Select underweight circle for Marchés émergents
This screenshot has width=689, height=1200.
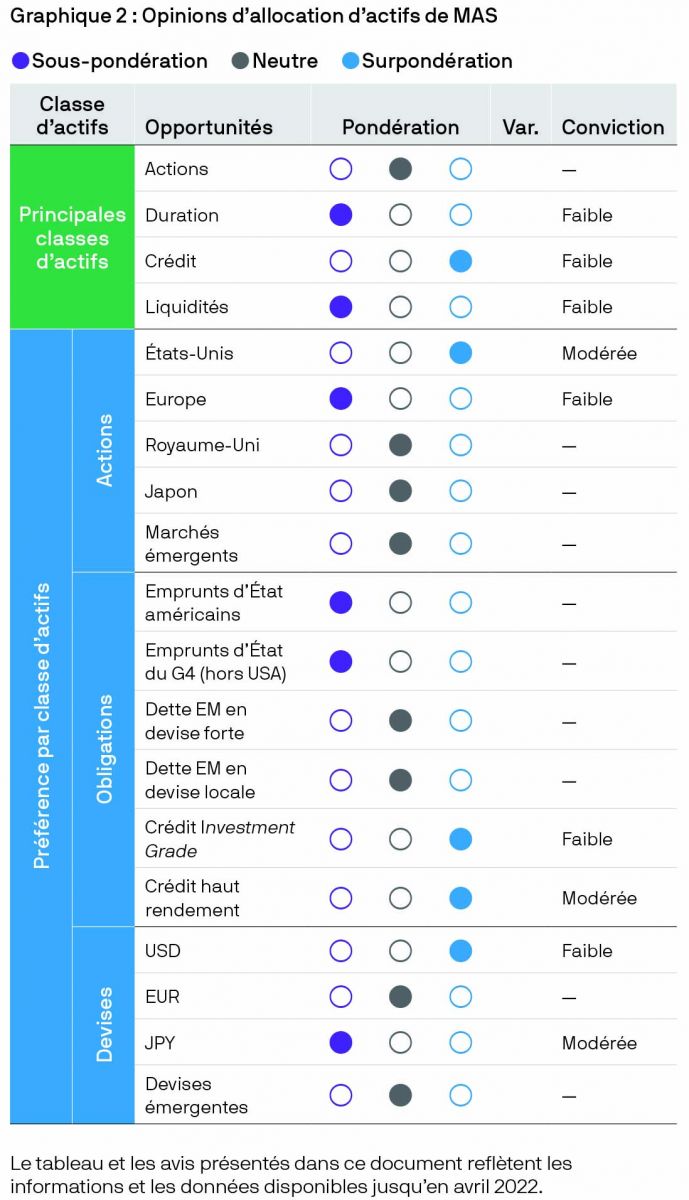tap(341, 543)
